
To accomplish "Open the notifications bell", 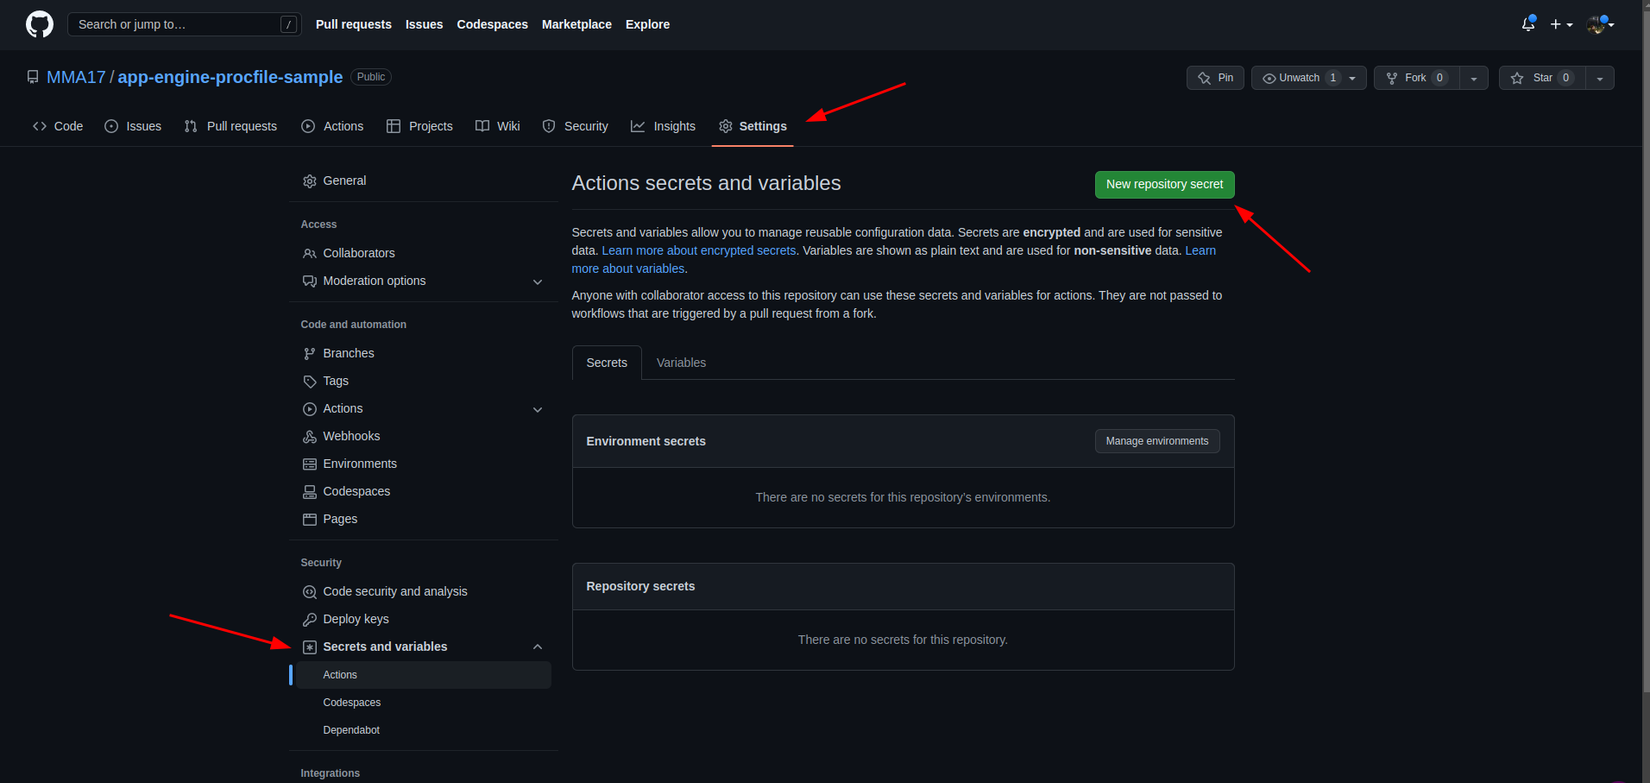I will [x=1527, y=24].
